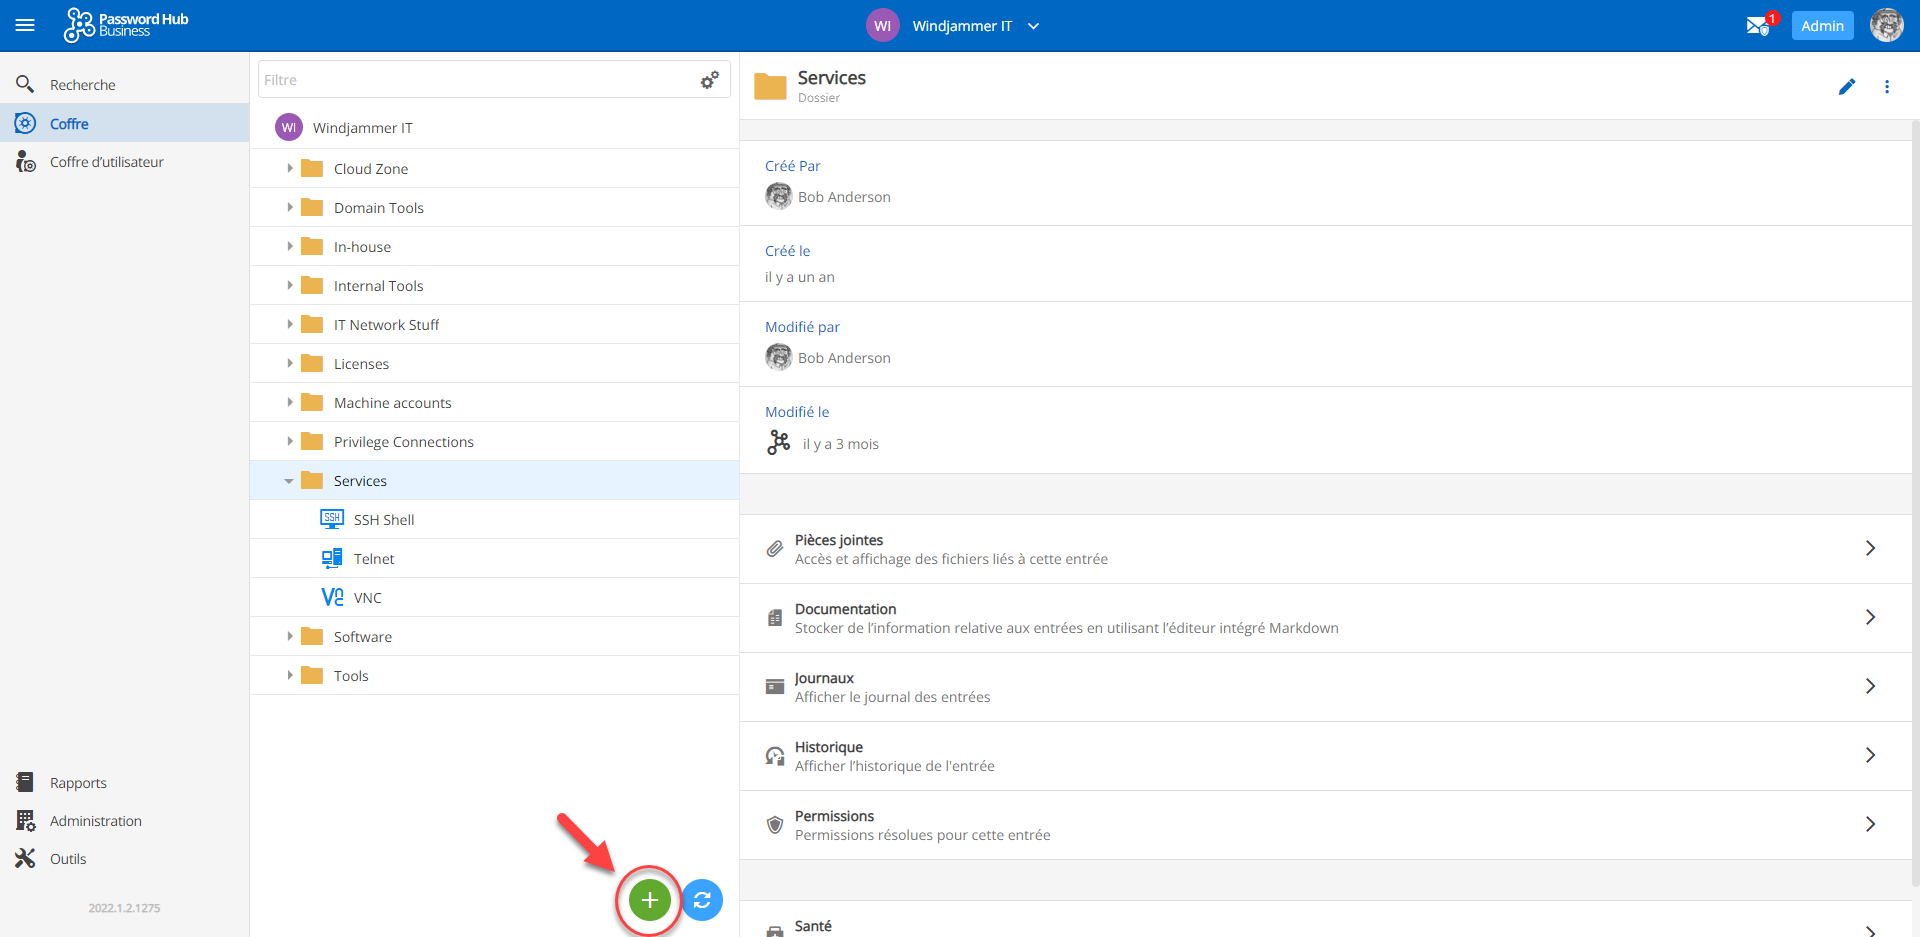1920x937 pixels.
Task: Click the green add entry button
Action: click(649, 900)
